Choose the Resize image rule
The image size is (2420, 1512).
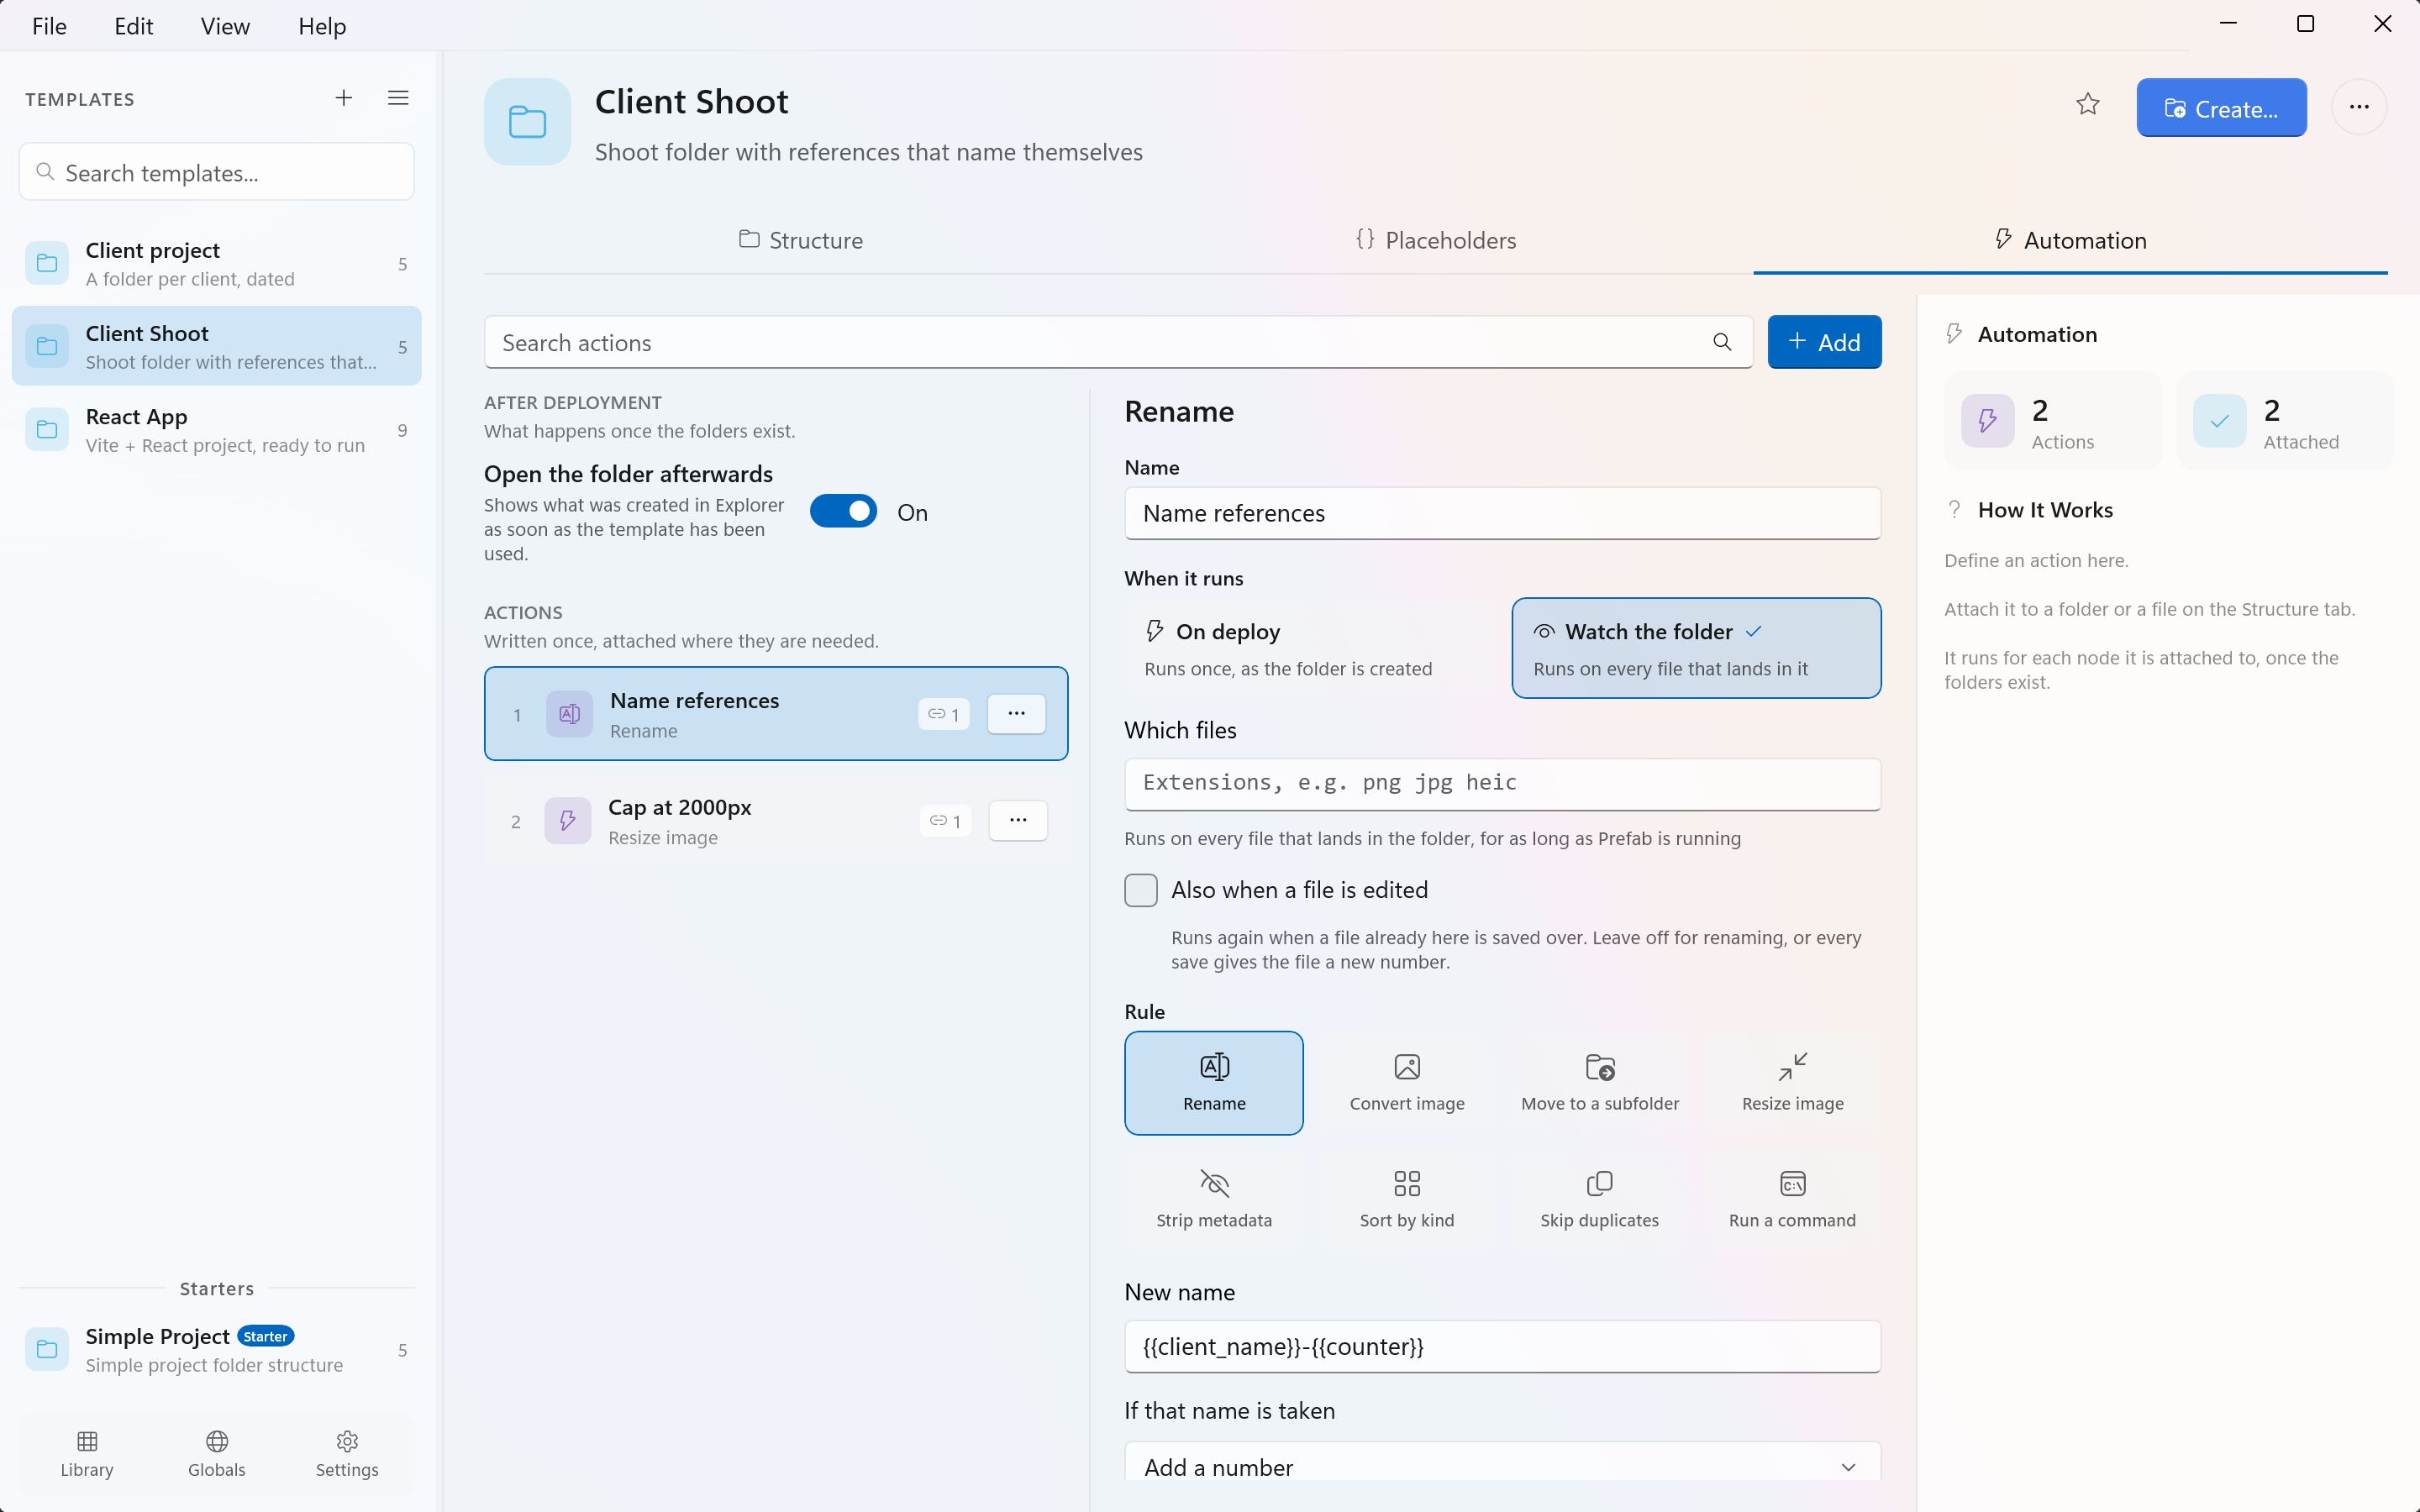tap(1793, 1083)
